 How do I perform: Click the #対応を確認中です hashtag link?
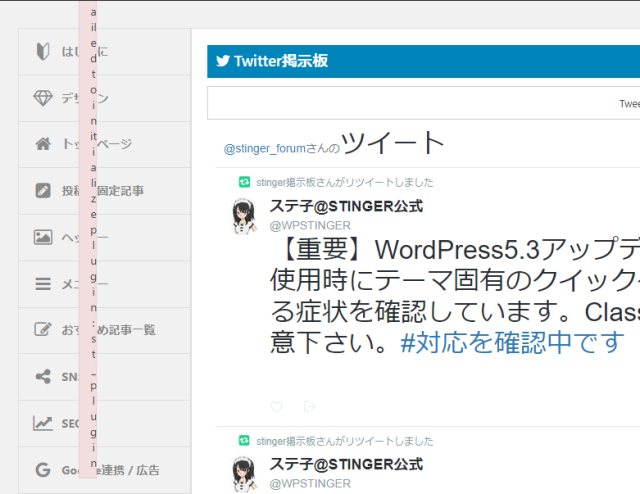(x=512, y=342)
